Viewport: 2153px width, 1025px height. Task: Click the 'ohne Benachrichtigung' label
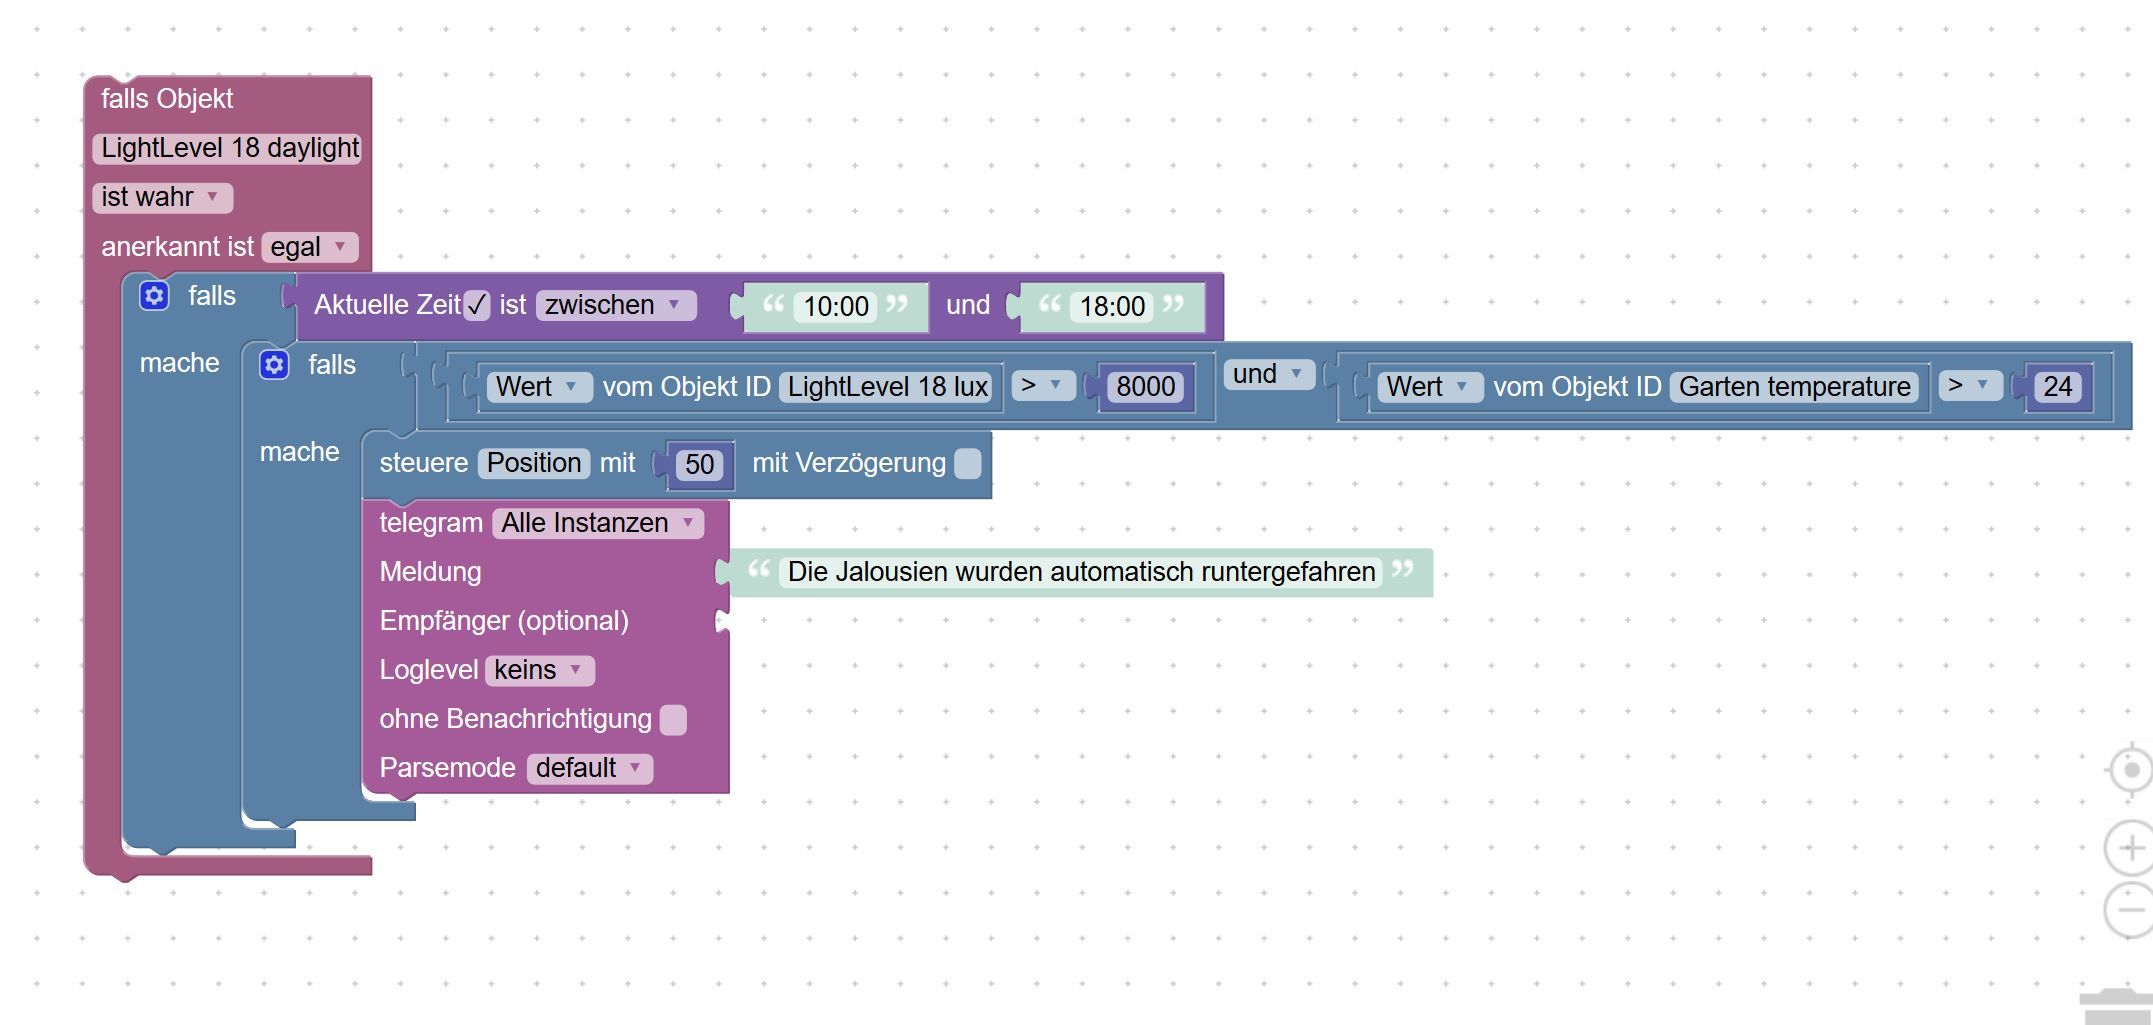[x=515, y=719]
